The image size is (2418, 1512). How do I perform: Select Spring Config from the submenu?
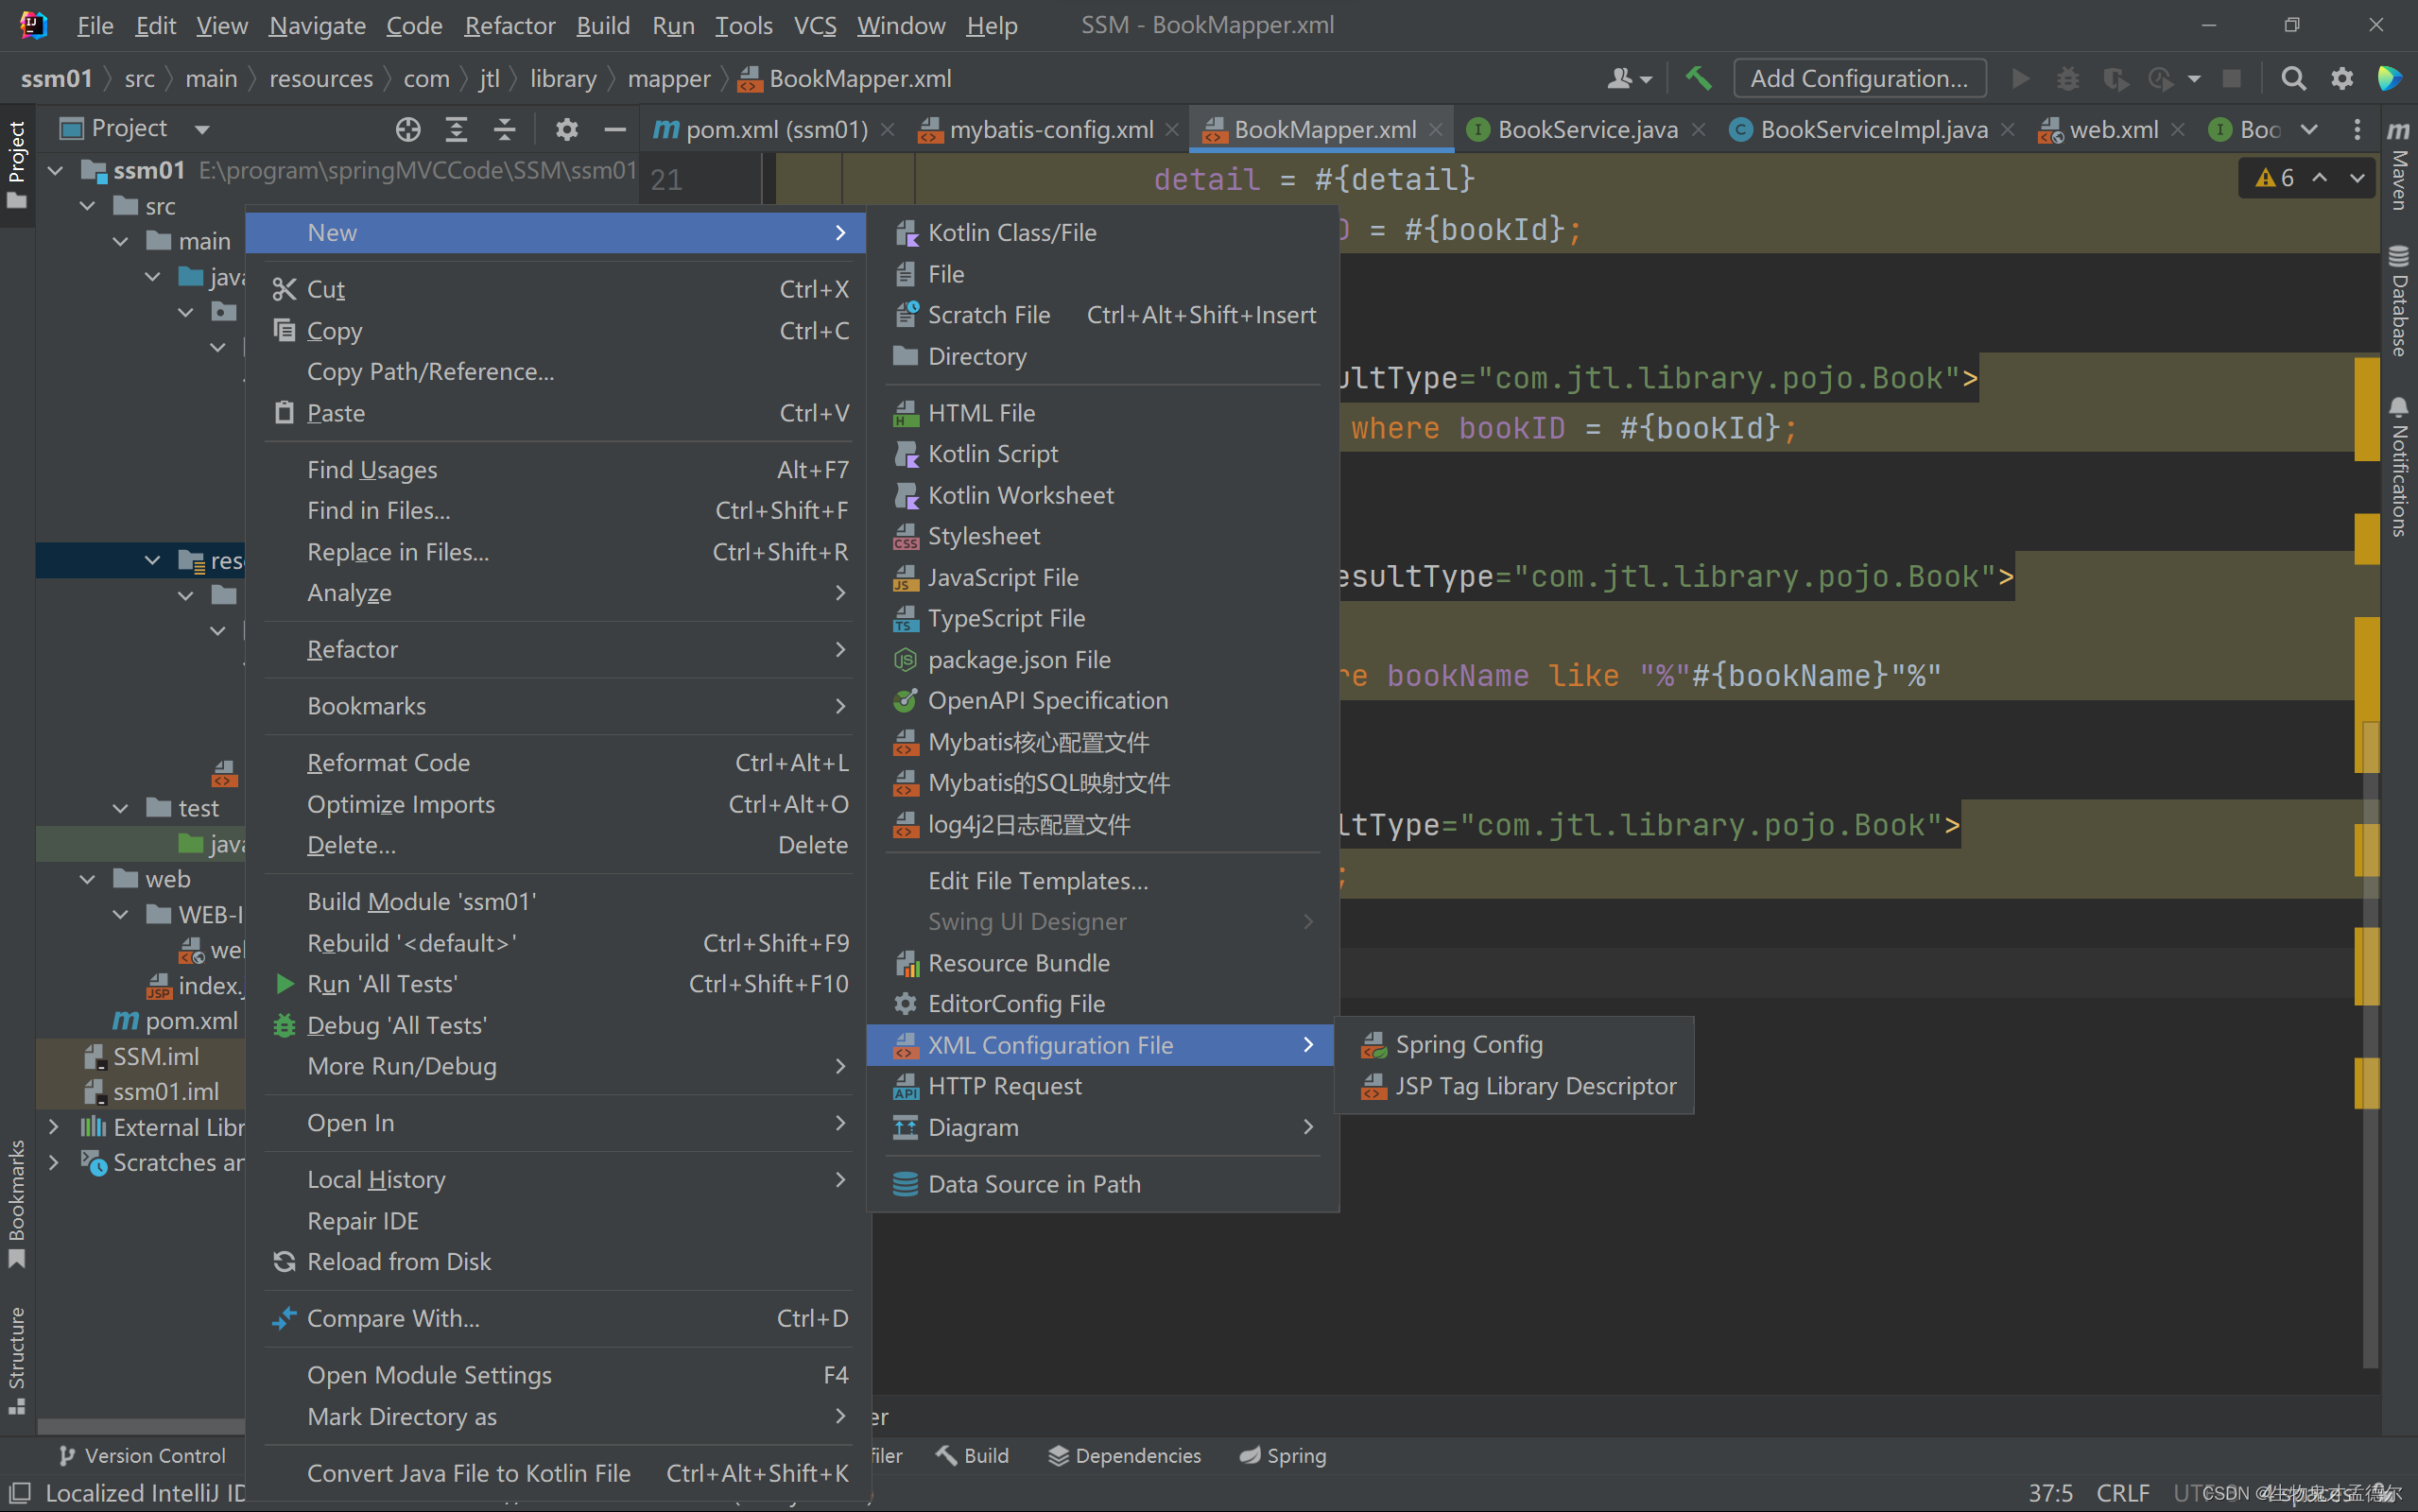[1468, 1044]
